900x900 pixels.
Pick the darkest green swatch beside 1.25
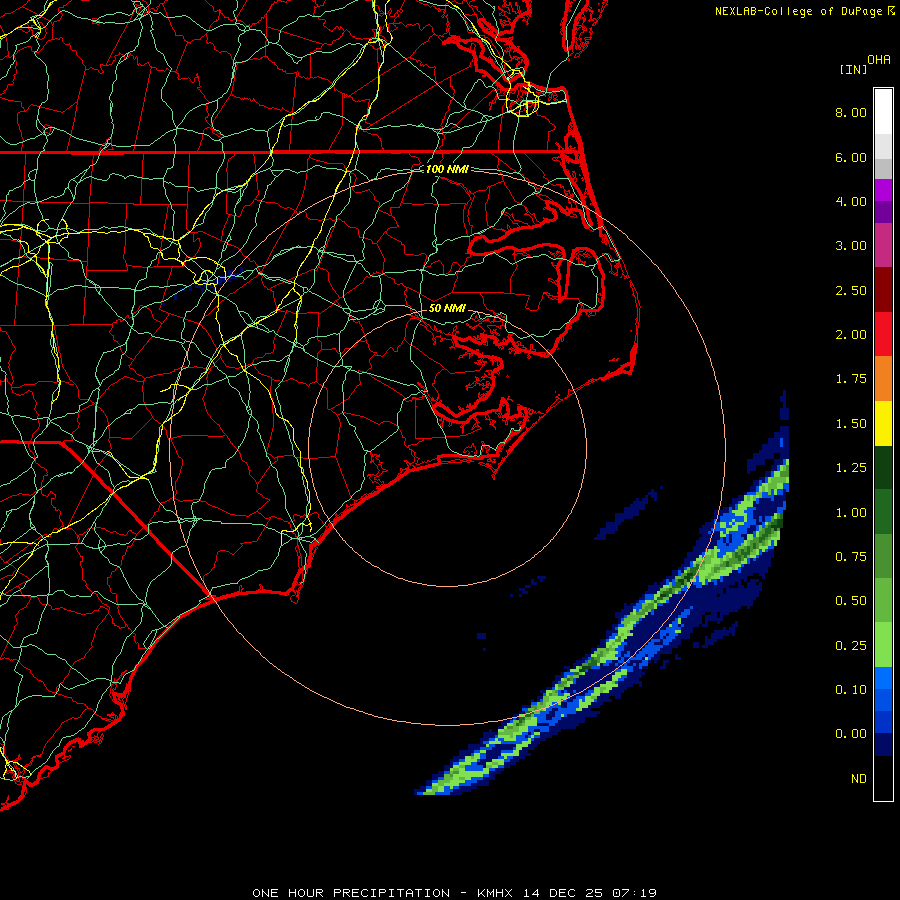[883, 467]
